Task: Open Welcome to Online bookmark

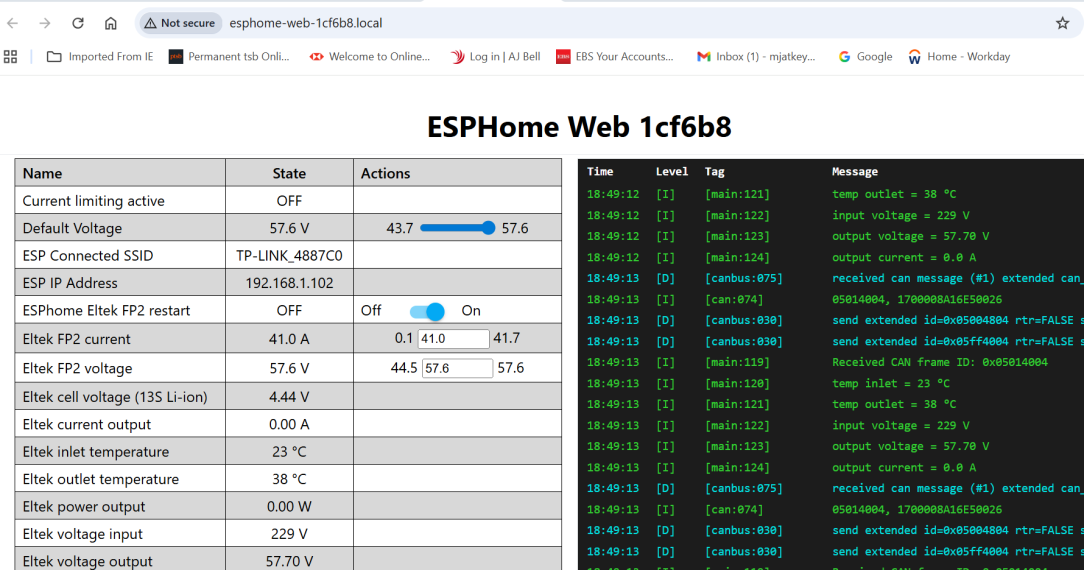Action: point(370,57)
